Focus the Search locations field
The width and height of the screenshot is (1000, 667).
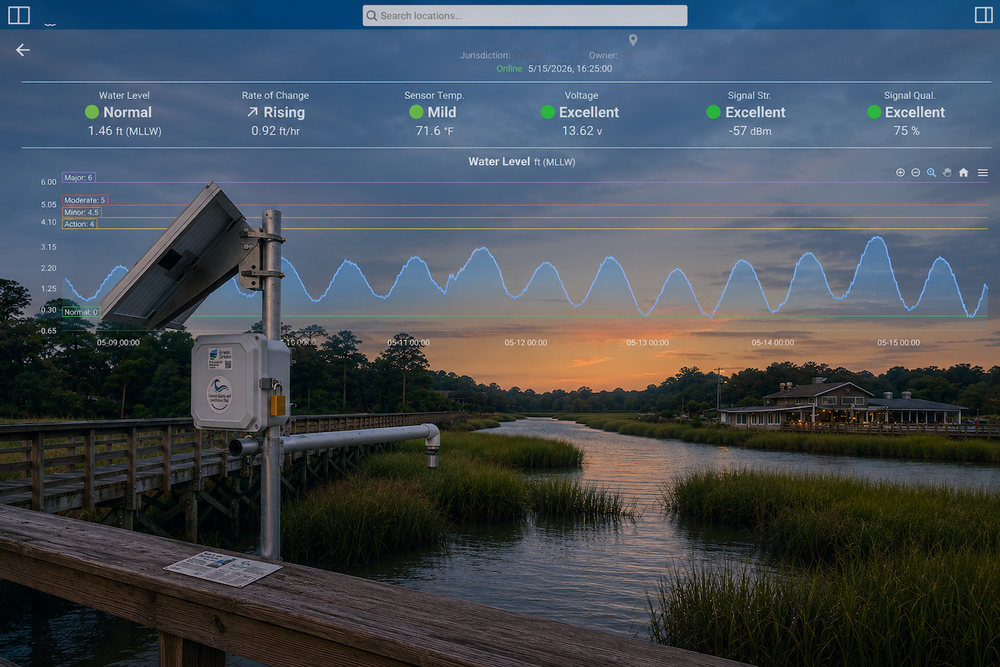tap(525, 16)
